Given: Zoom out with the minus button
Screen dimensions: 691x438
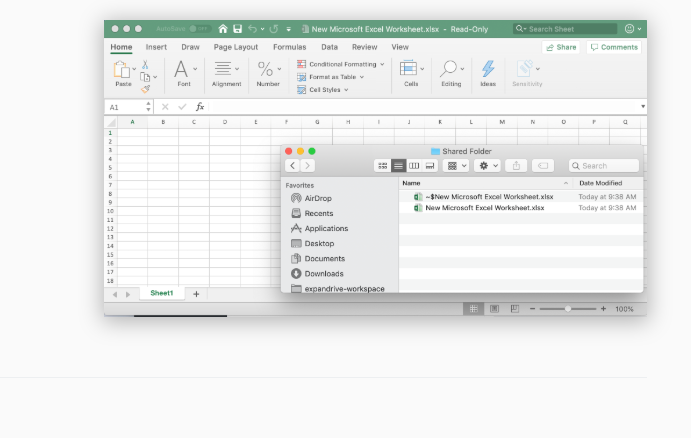Looking at the screenshot, I should click(532, 309).
